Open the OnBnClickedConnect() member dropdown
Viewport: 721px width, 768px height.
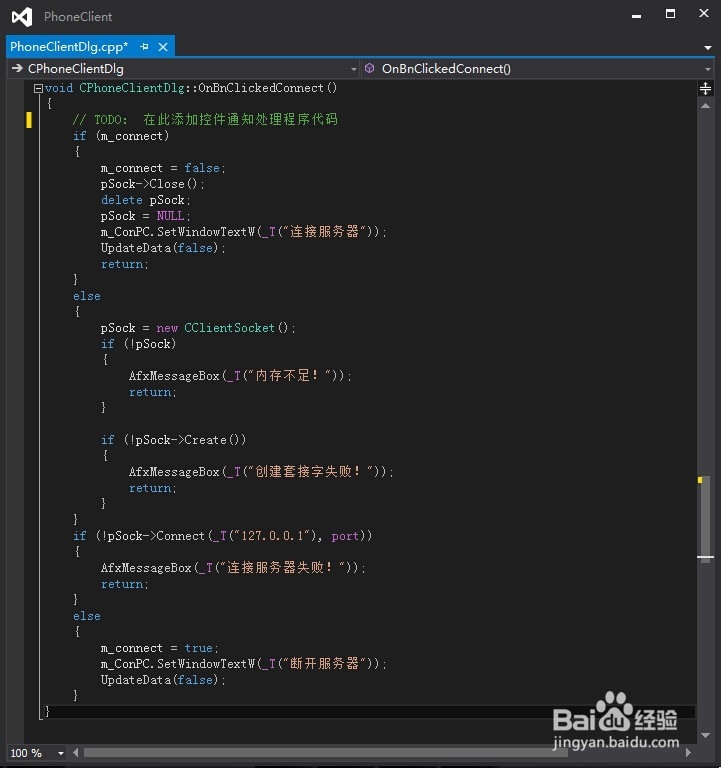point(536,69)
